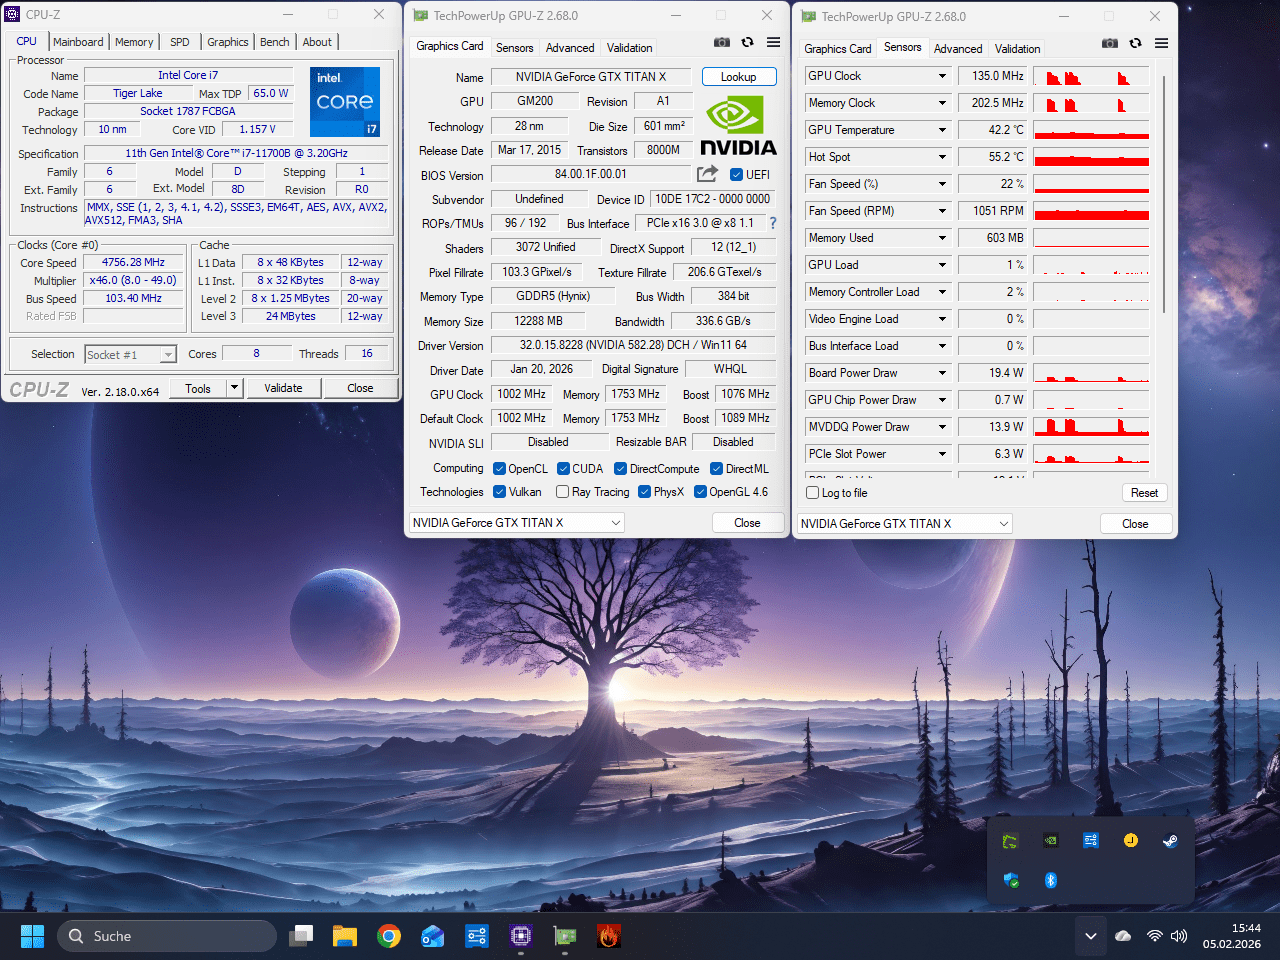This screenshot has height=960, width=1280.
Task: Open File Explorer from the taskbar
Action: (x=345, y=936)
